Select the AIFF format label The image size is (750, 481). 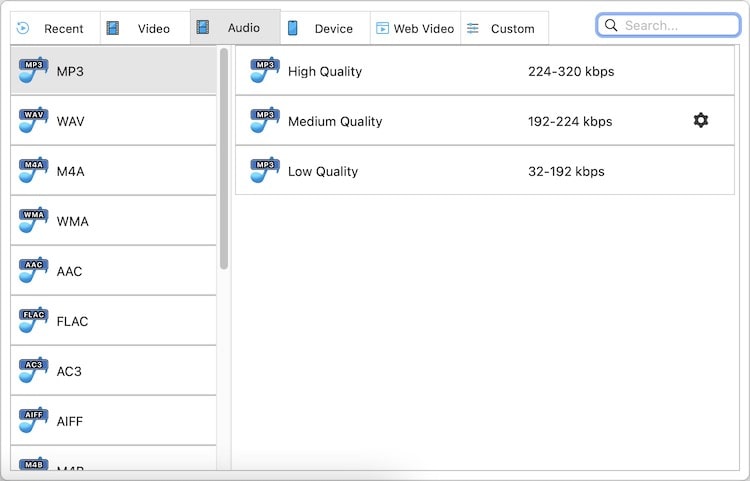[69, 421]
